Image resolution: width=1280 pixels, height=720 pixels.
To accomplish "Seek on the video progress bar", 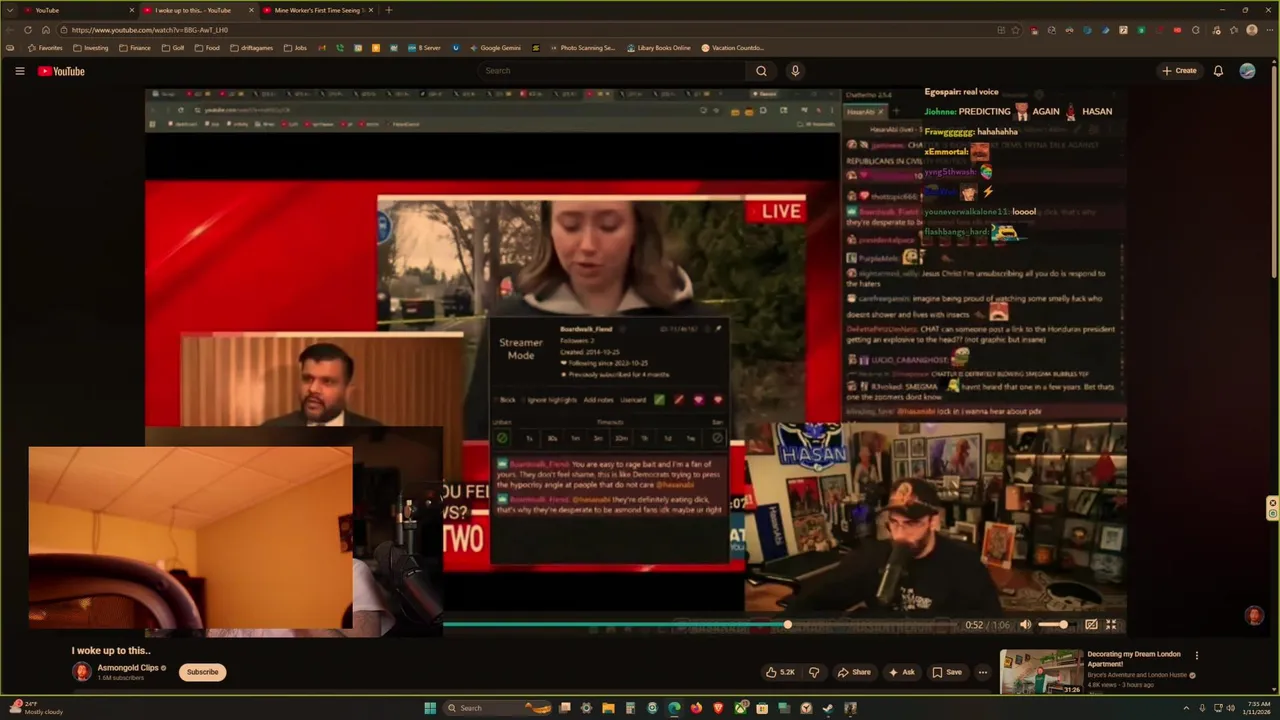I will (698, 625).
